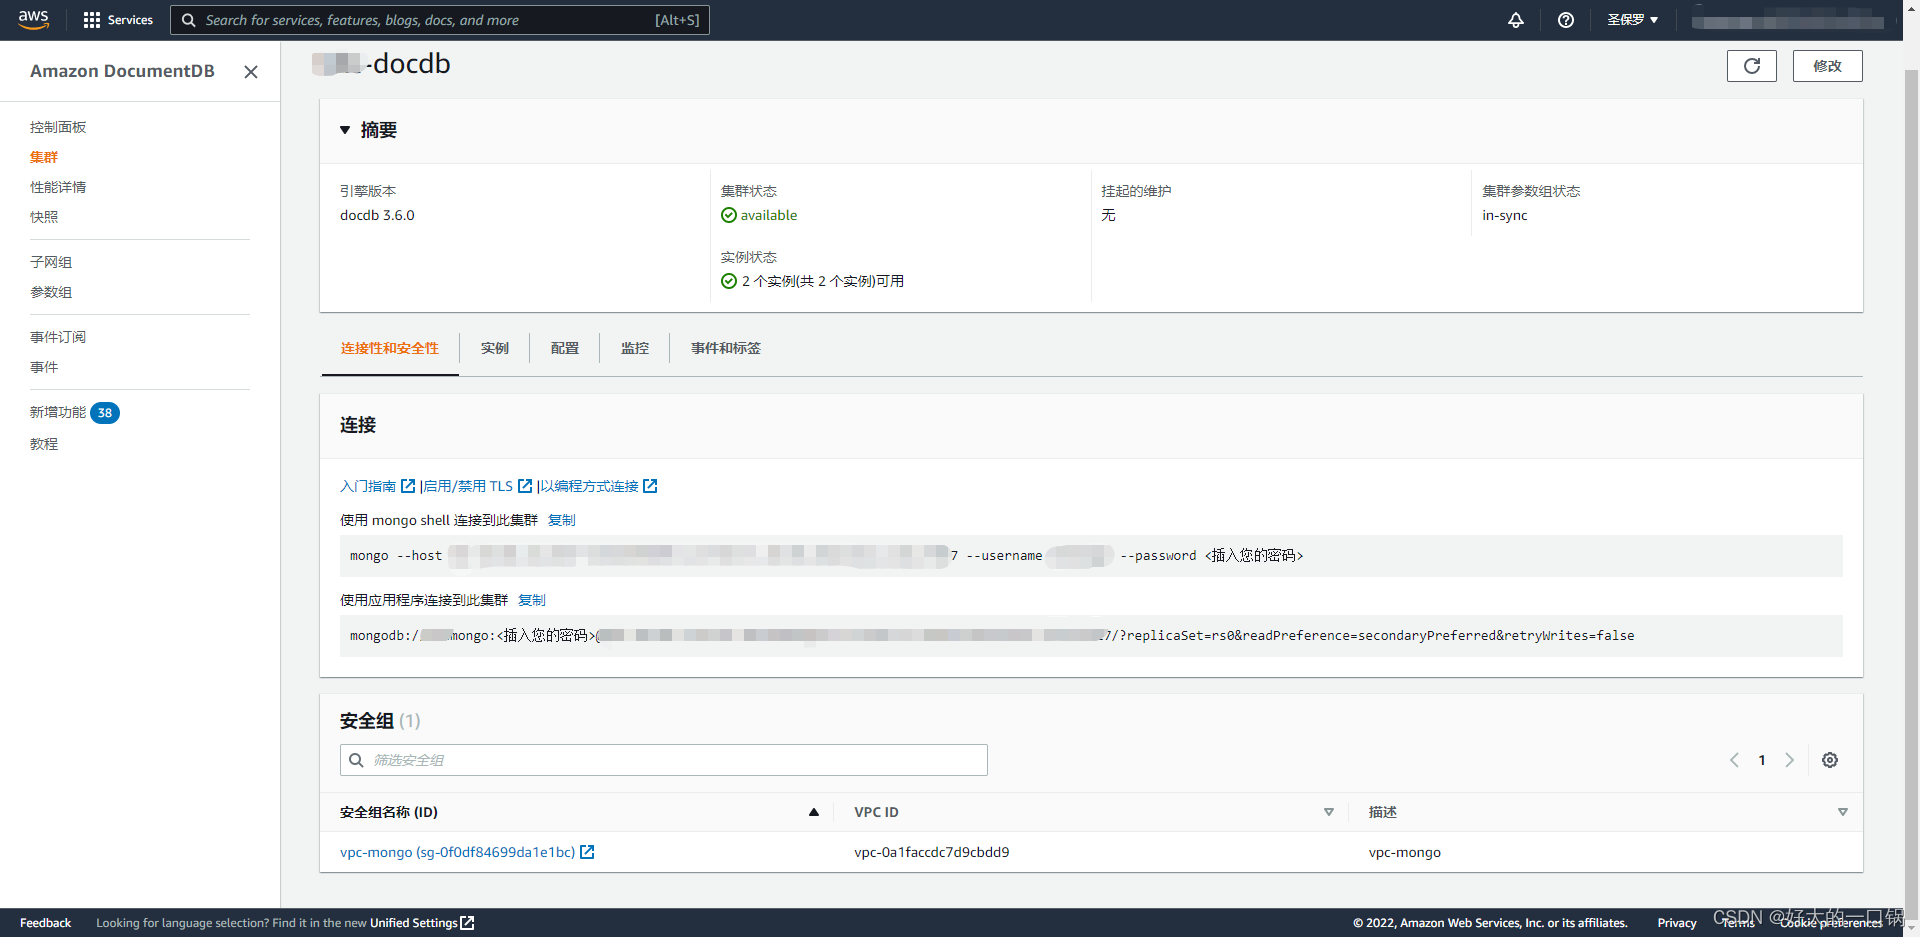Switch to the 监控 tab
This screenshot has width=1920, height=937.
tap(634, 348)
